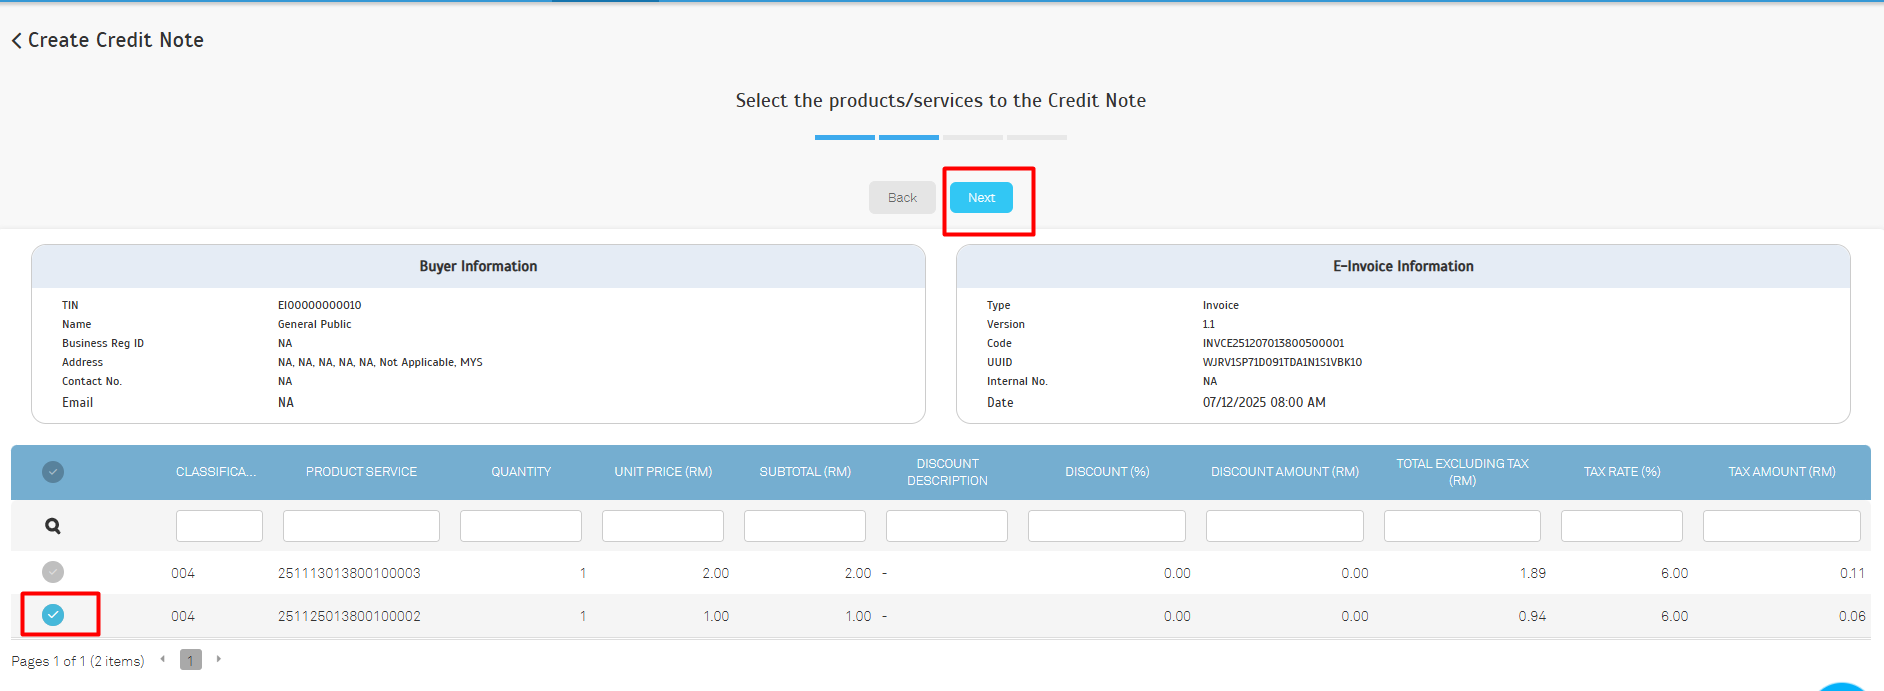
Task: Click the Tax Amount filter input field
Action: (1781, 526)
